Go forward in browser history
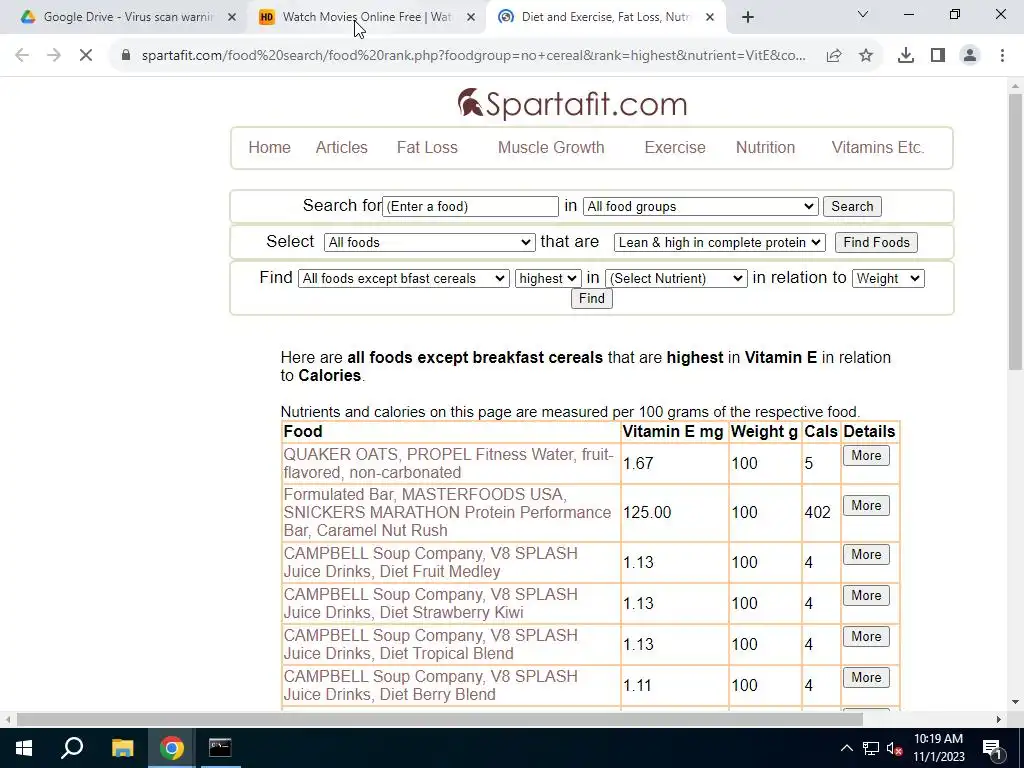 (x=54, y=56)
